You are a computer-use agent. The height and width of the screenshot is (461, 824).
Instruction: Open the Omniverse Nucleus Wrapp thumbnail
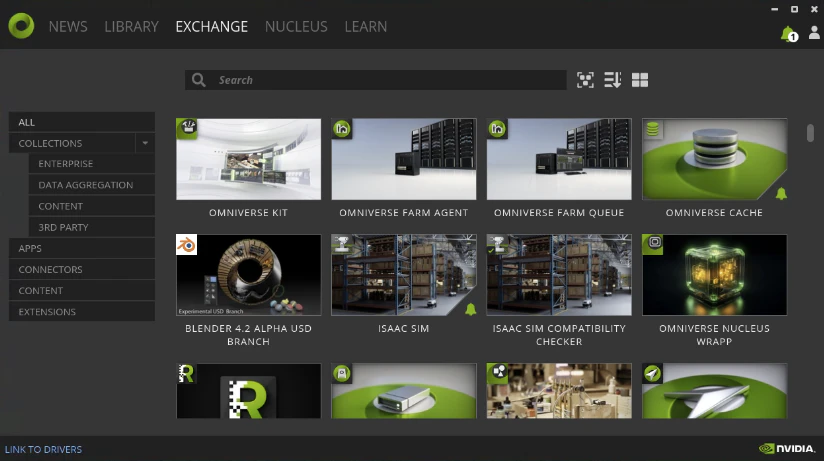[715, 275]
